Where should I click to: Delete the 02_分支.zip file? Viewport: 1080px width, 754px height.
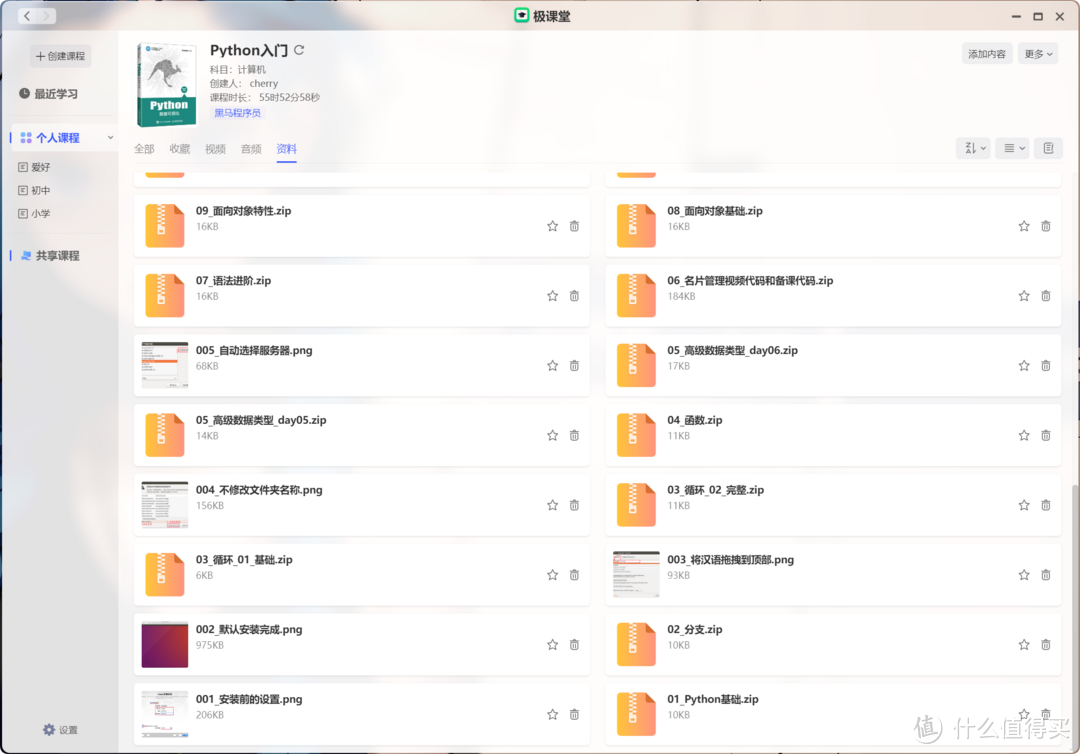coord(1046,645)
